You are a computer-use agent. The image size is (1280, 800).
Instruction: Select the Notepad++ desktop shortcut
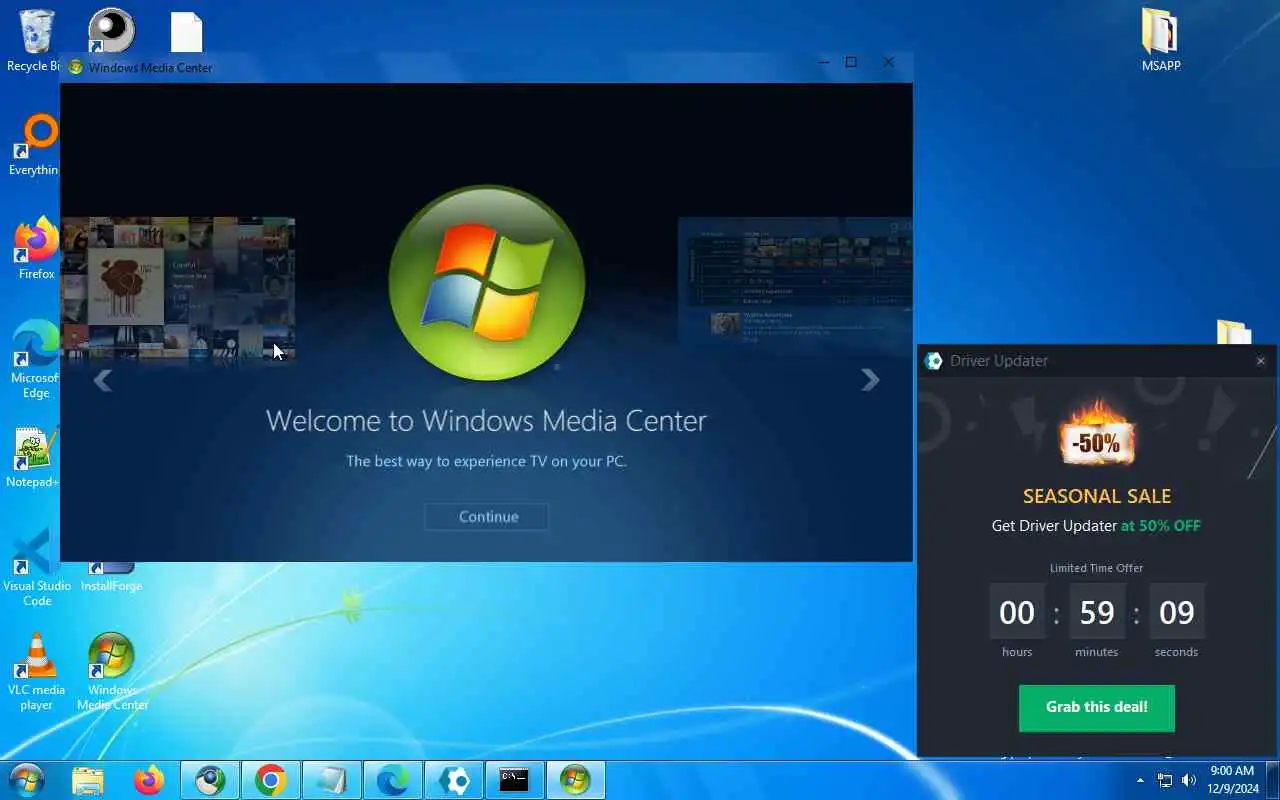tap(34, 458)
